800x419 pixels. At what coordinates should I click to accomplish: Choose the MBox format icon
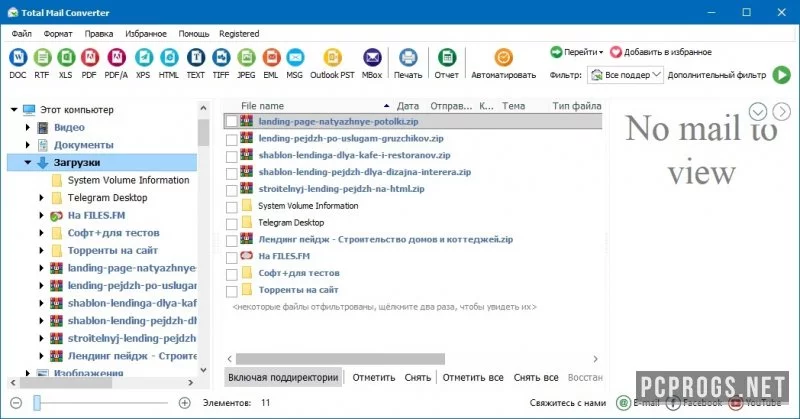(372, 58)
